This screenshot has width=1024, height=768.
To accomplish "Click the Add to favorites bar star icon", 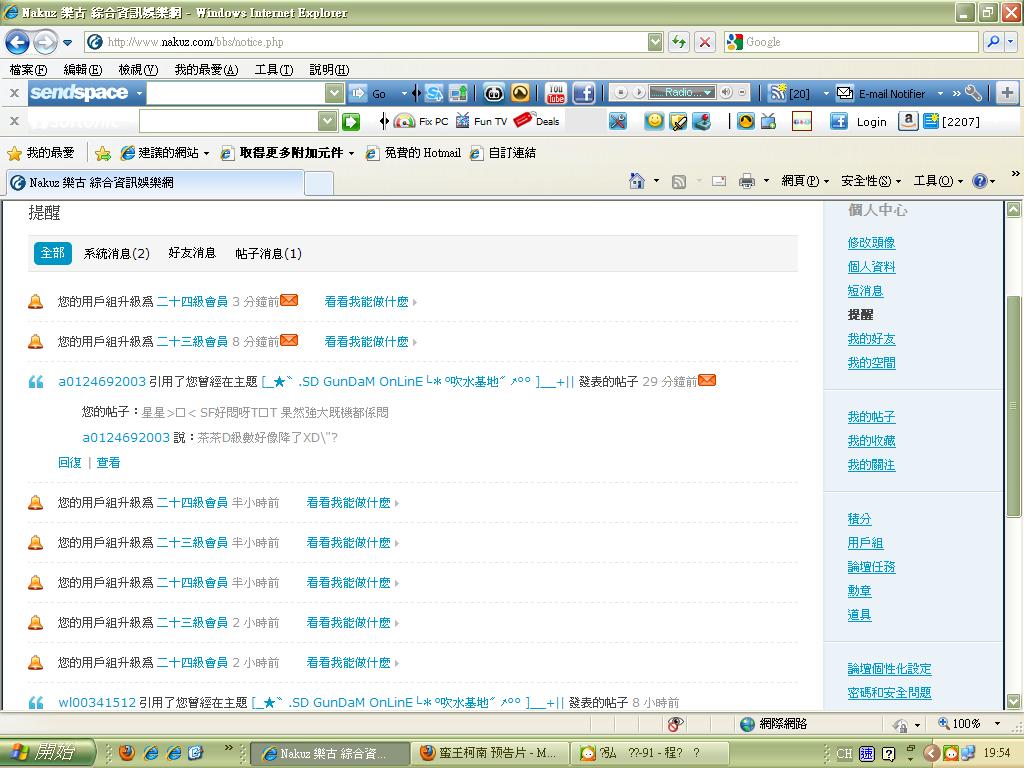I will click(103, 153).
